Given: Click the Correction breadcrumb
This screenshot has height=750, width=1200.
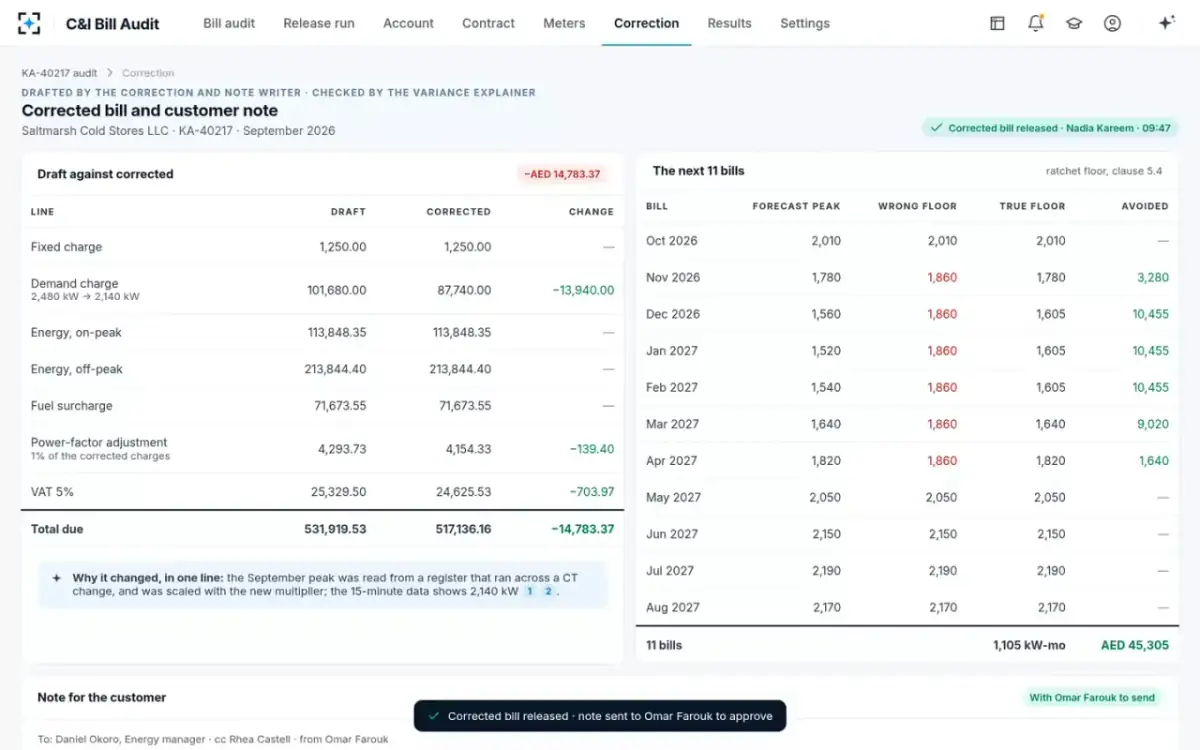Looking at the screenshot, I should tap(148, 73).
